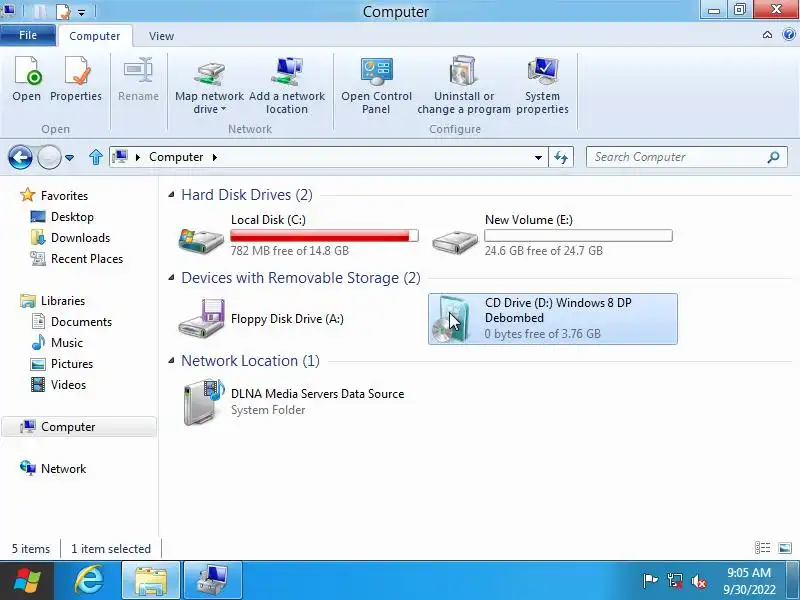Click the Local Disk (C:) usage bar
Image resolution: width=800 pixels, height=600 pixels.
(324, 236)
